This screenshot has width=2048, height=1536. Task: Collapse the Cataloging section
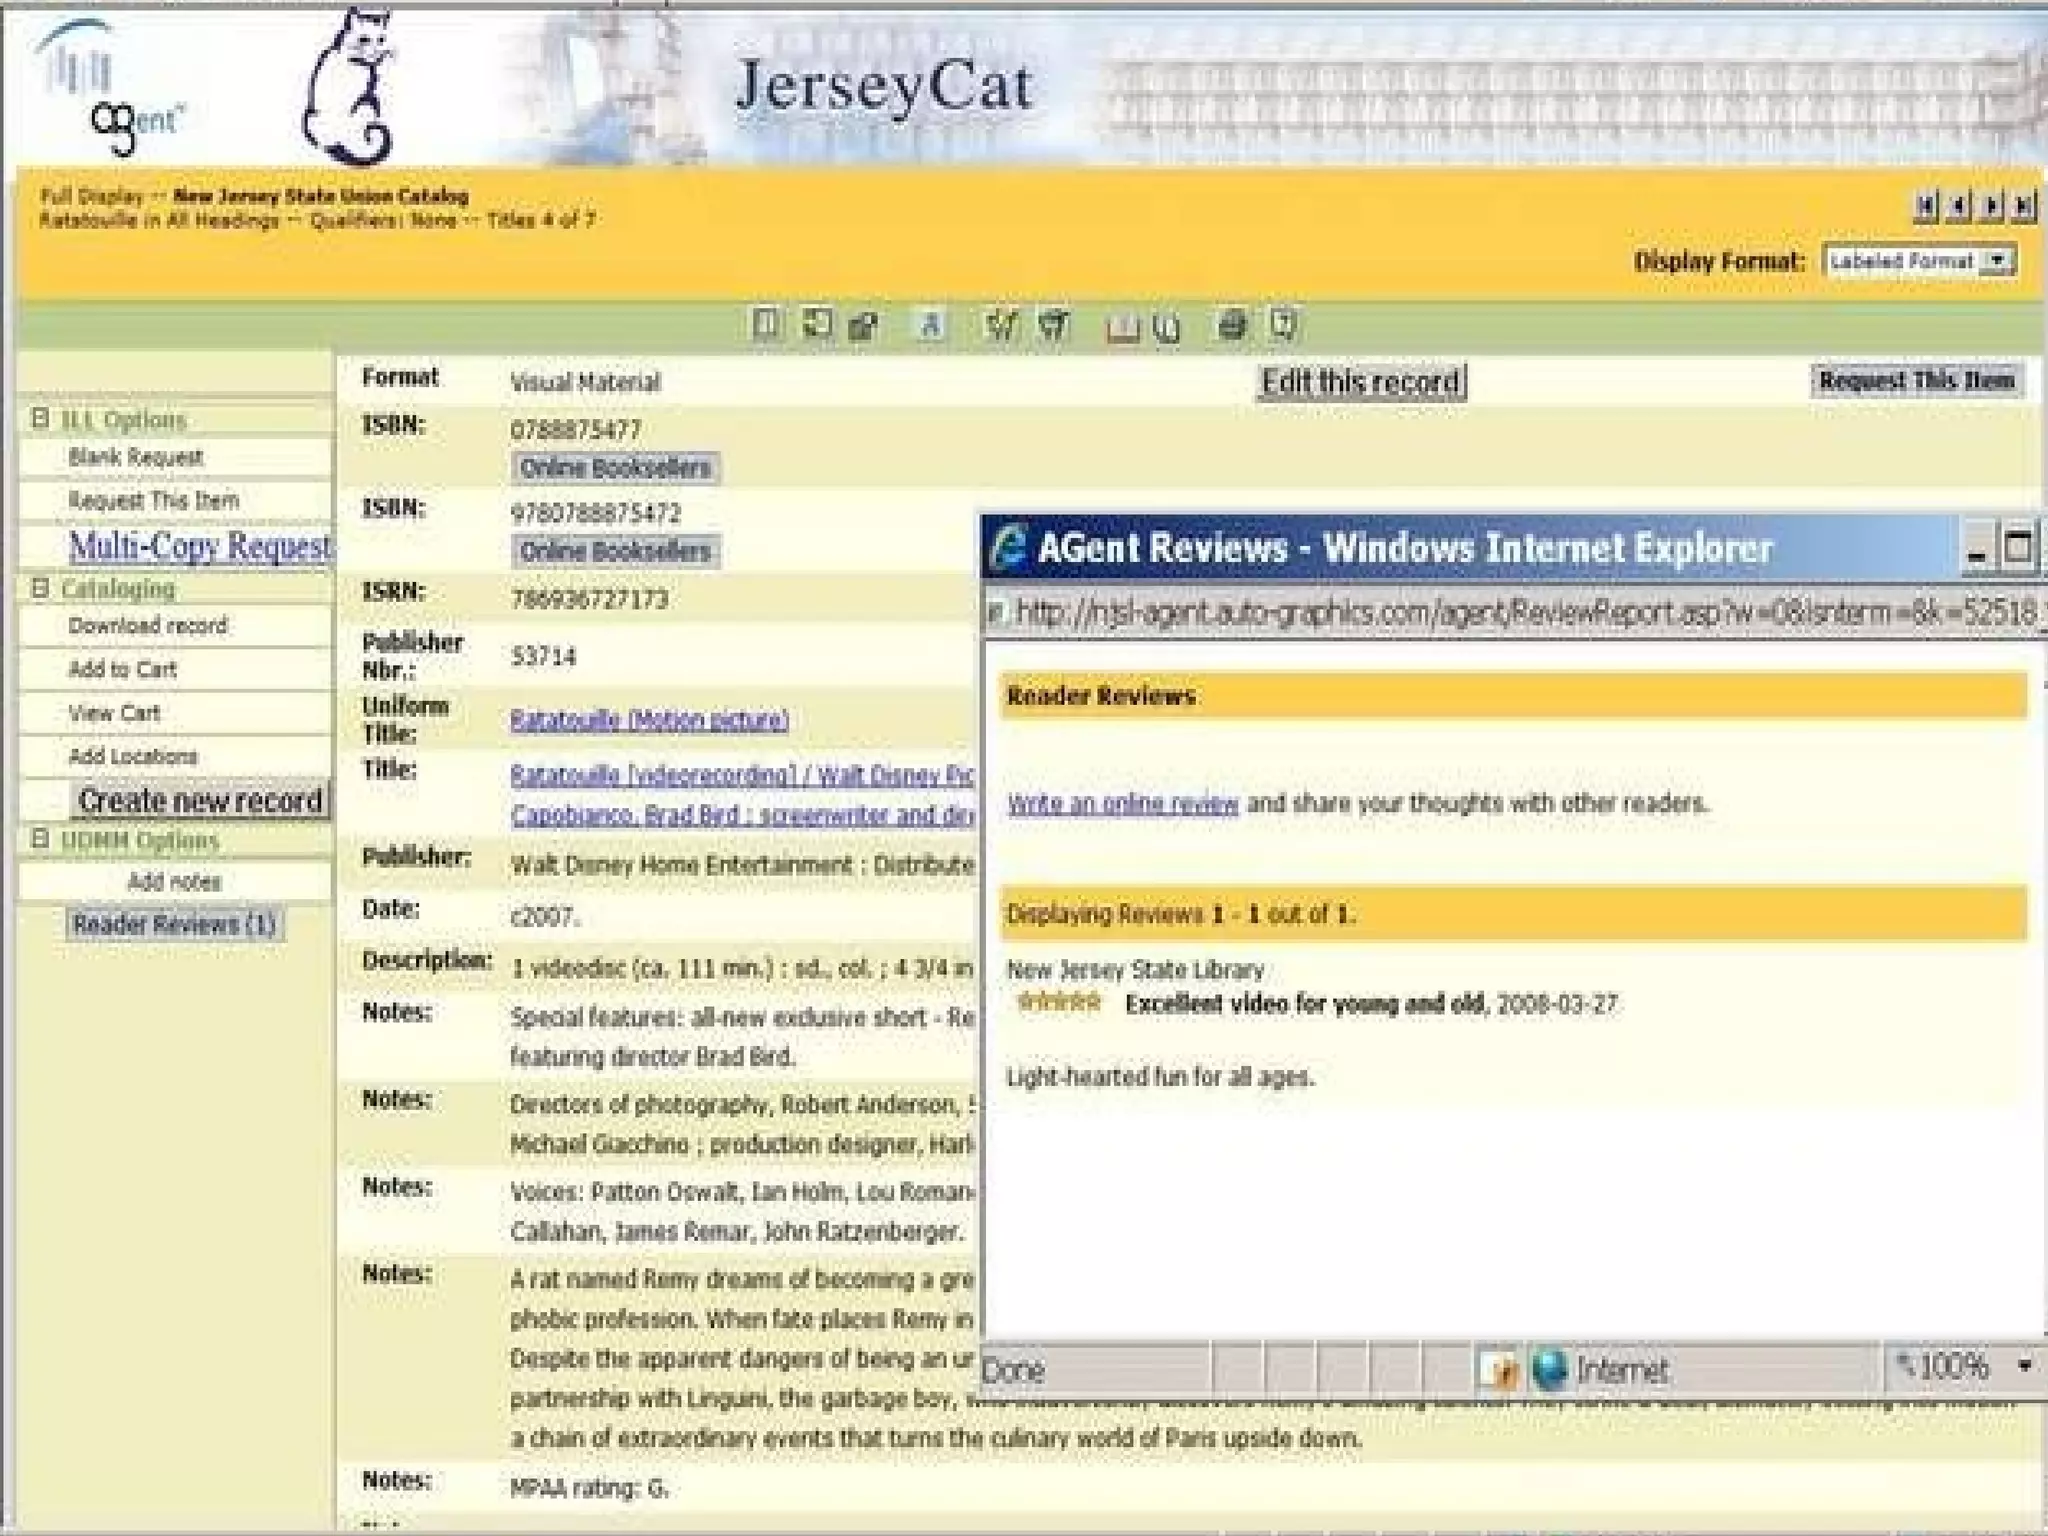pos(40,587)
